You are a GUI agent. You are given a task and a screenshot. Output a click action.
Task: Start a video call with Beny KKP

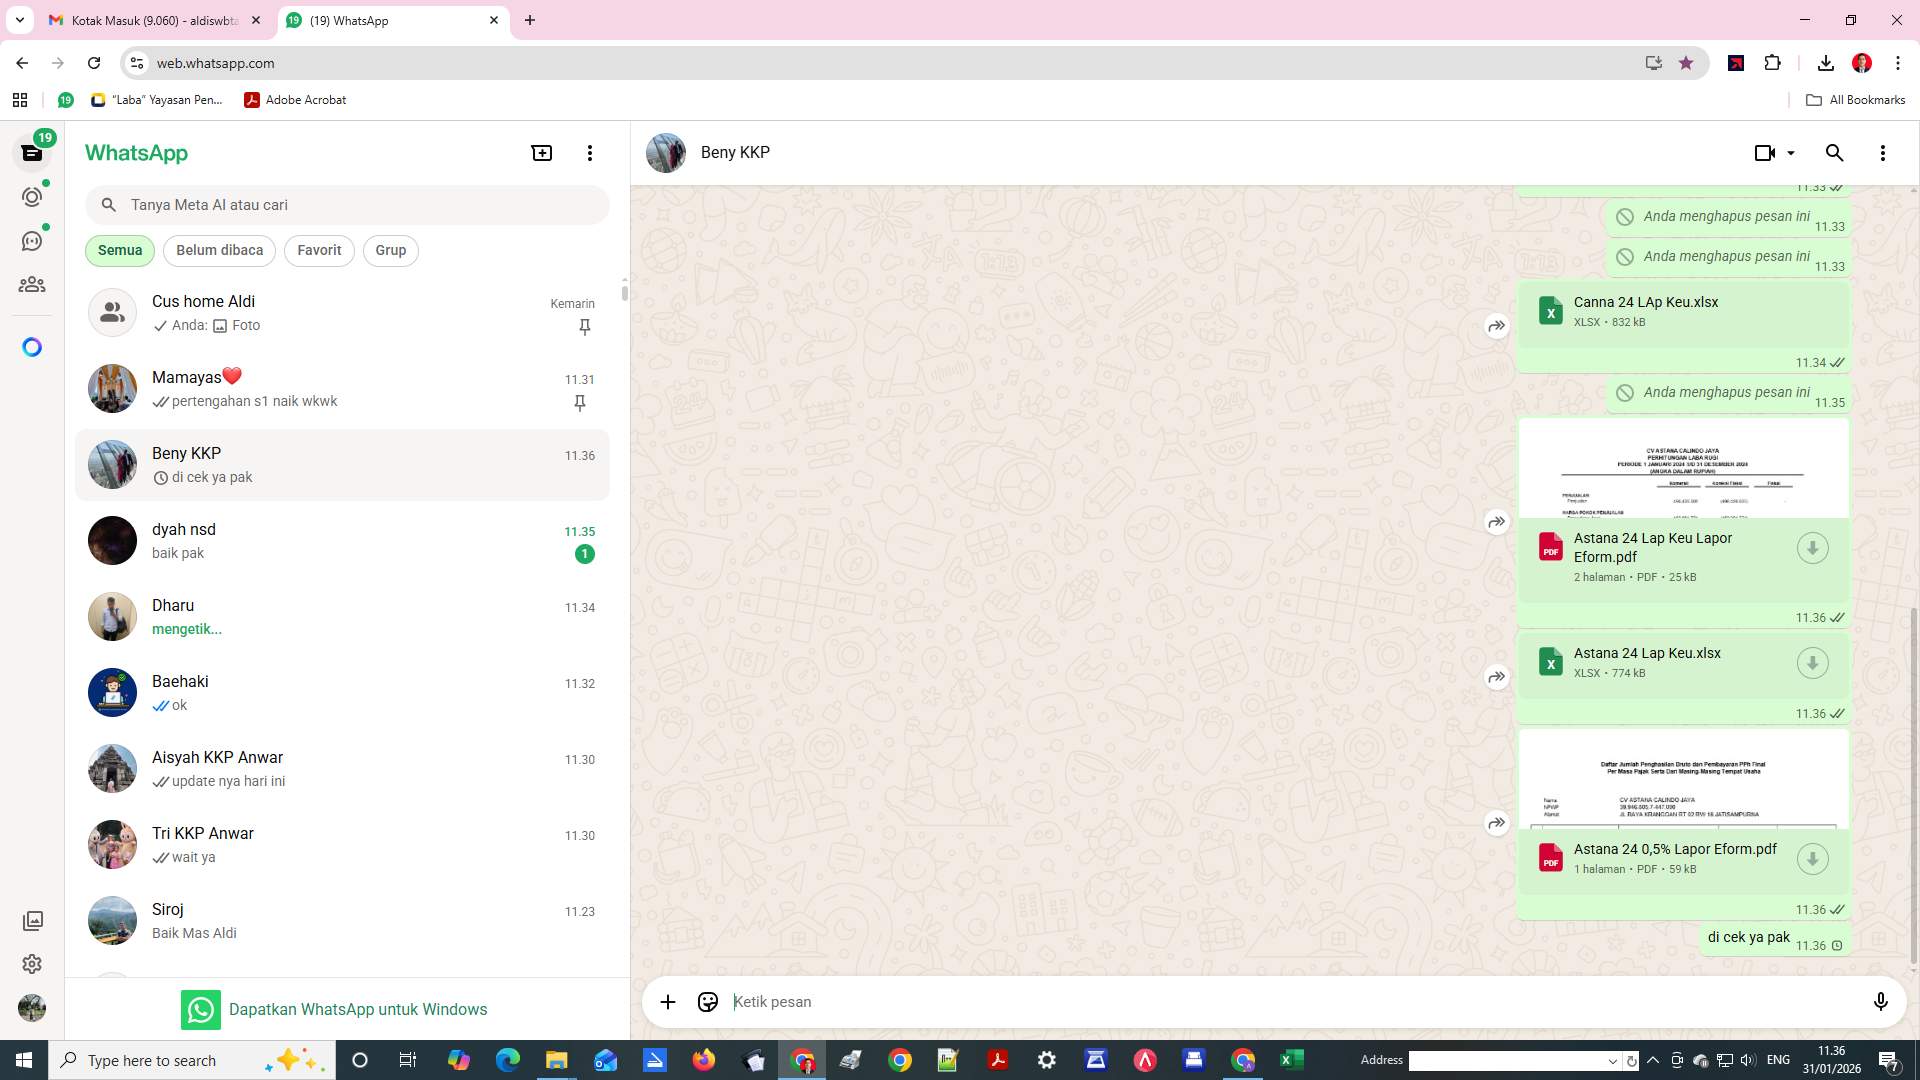point(1764,152)
